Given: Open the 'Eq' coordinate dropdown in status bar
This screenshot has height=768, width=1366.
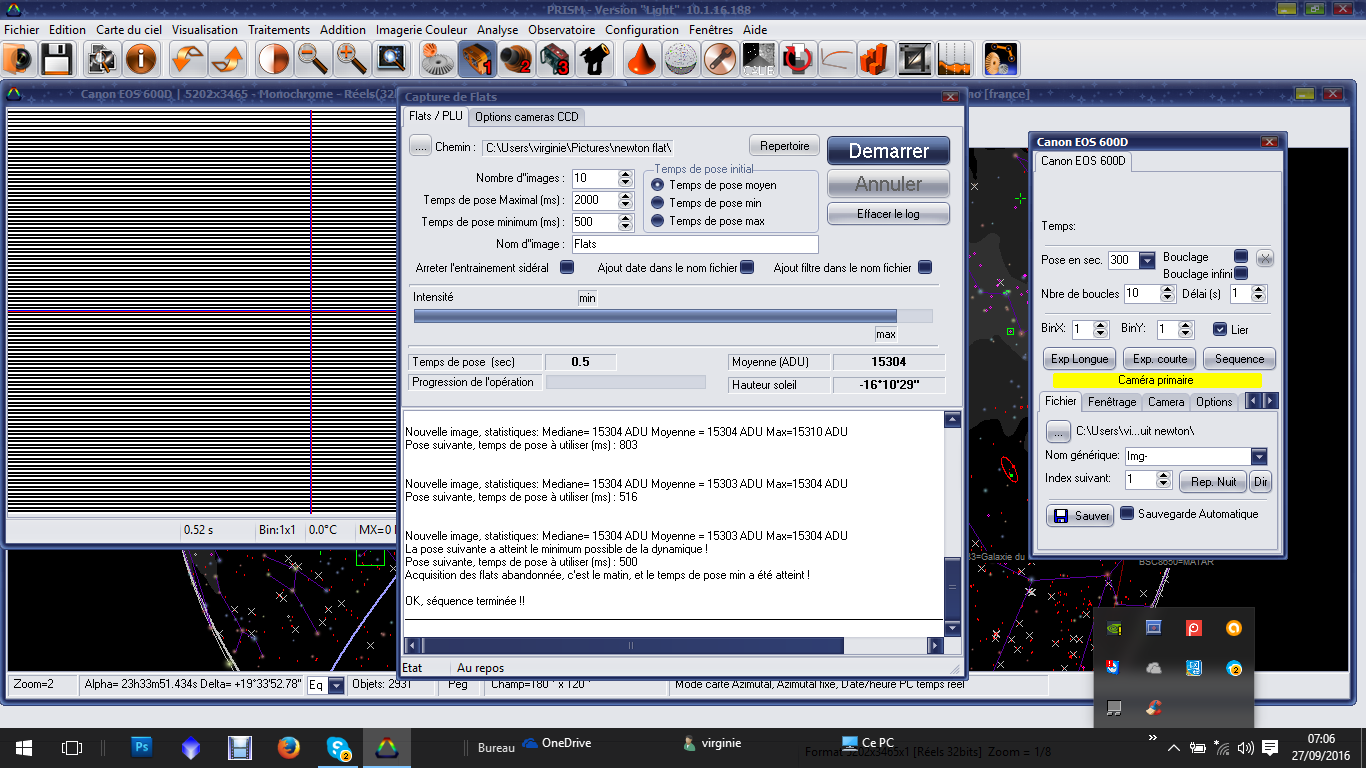Looking at the screenshot, I should tap(336, 686).
